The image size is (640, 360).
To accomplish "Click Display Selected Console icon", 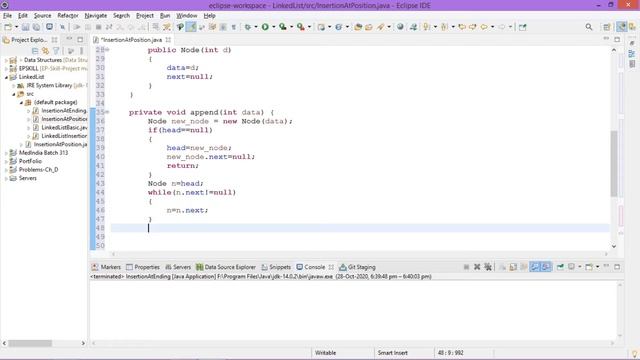I will 571,267.
